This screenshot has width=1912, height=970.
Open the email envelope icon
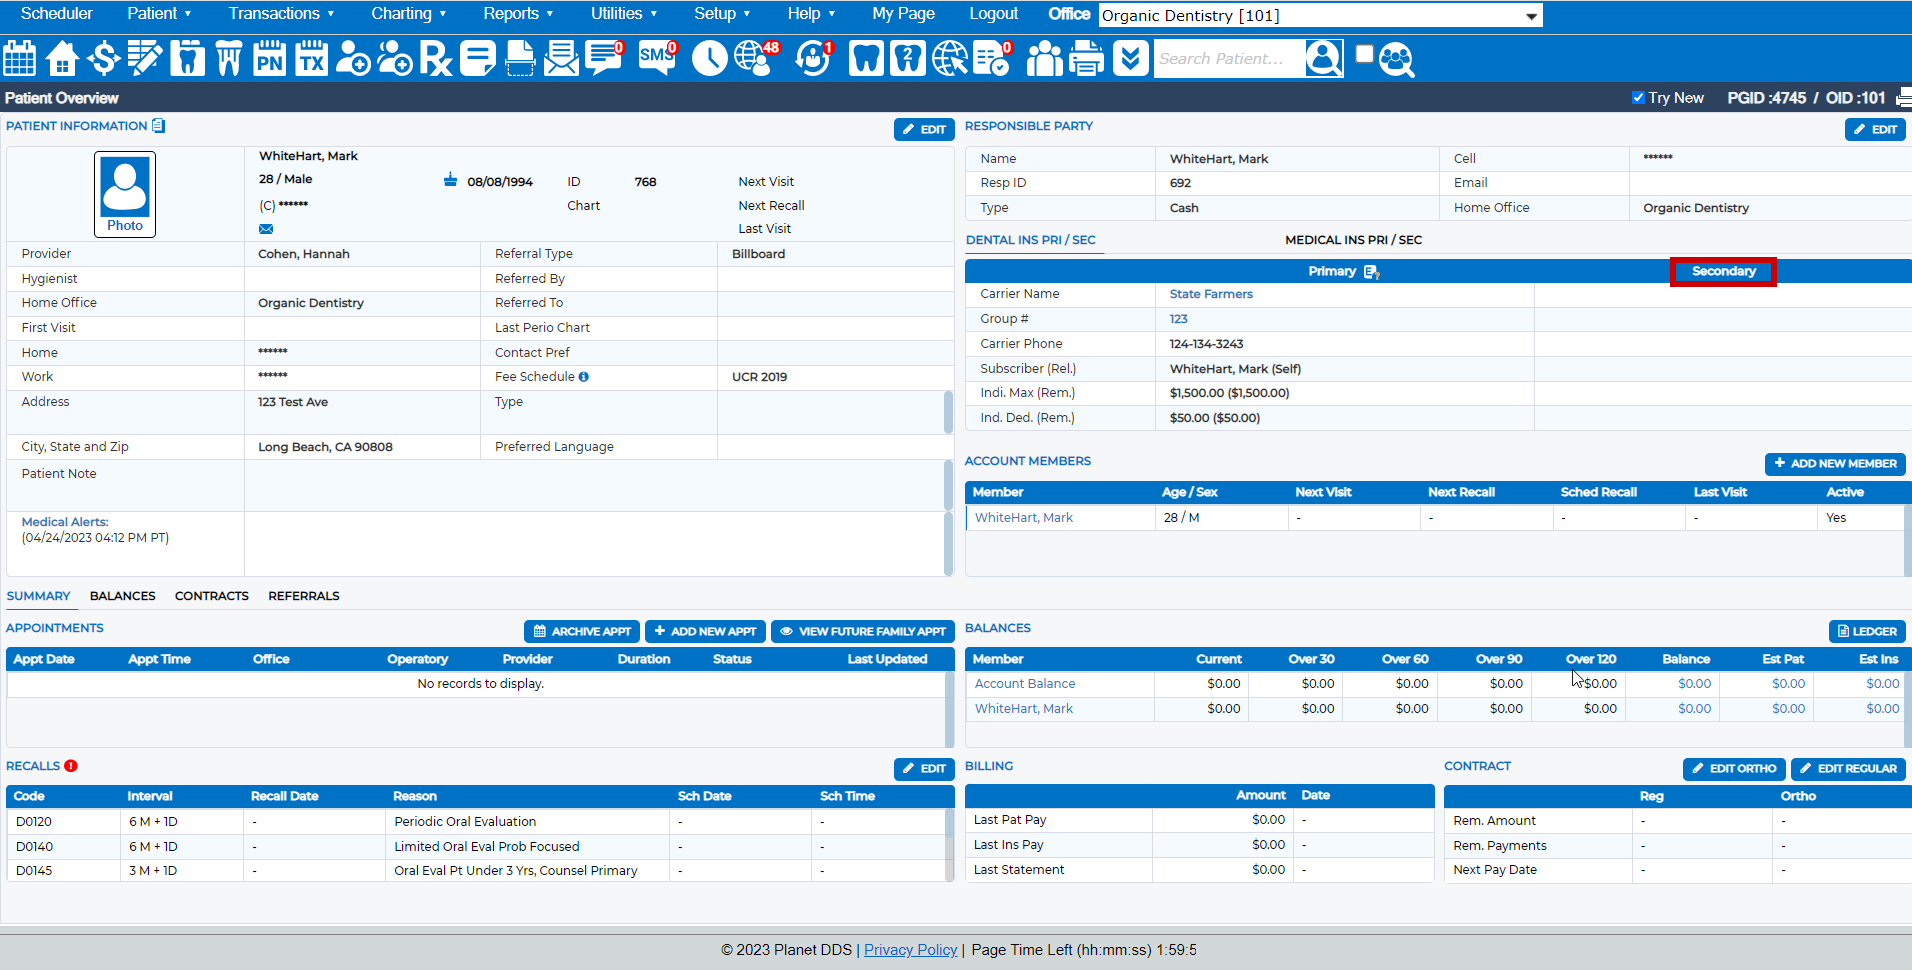pyautogui.click(x=561, y=59)
